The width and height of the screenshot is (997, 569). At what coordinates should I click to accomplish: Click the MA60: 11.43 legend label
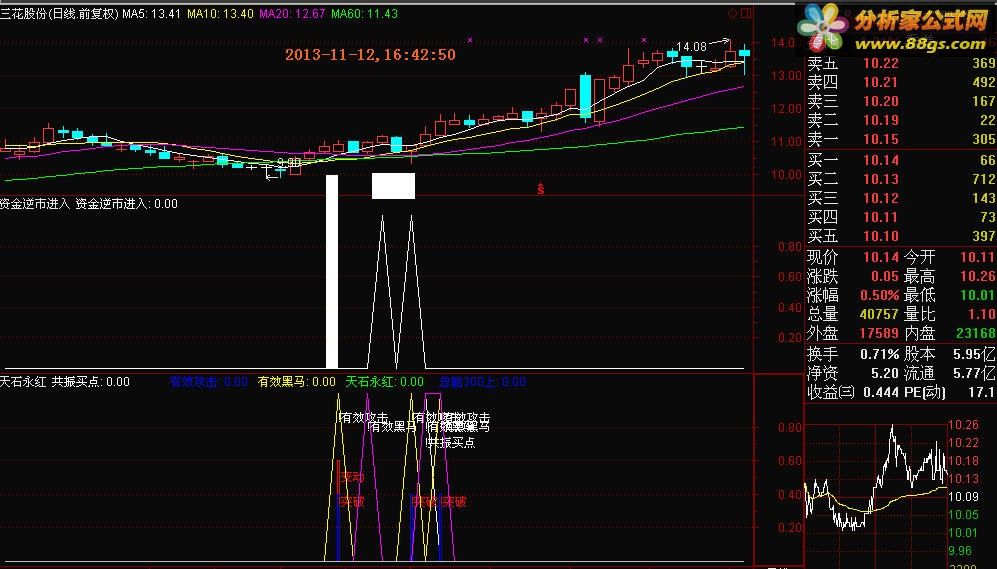(x=364, y=13)
